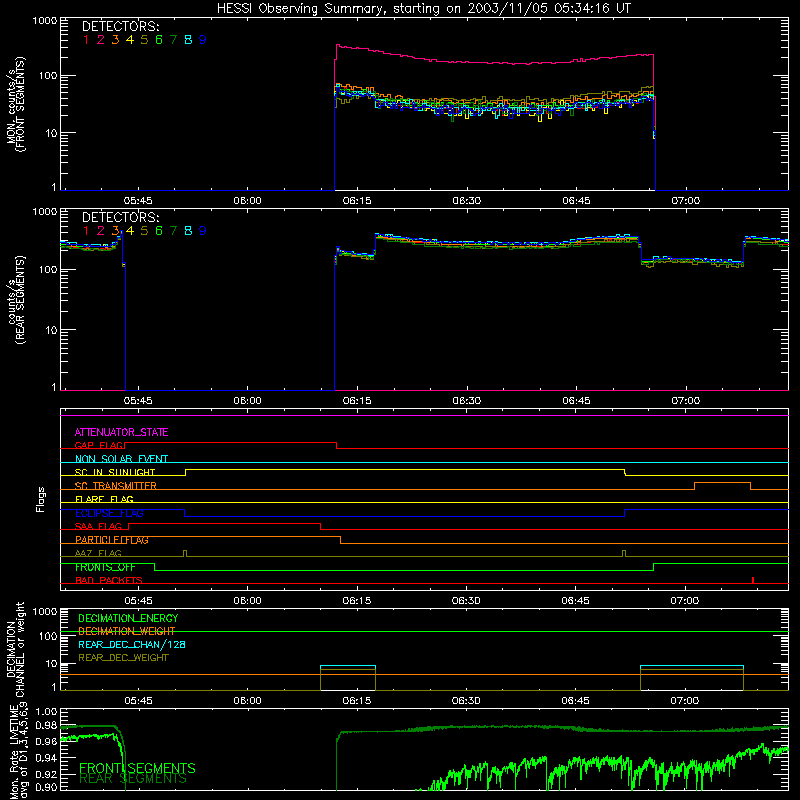
Task: Select pink detector number 2 in the rear segments legend
Action: click(101, 231)
